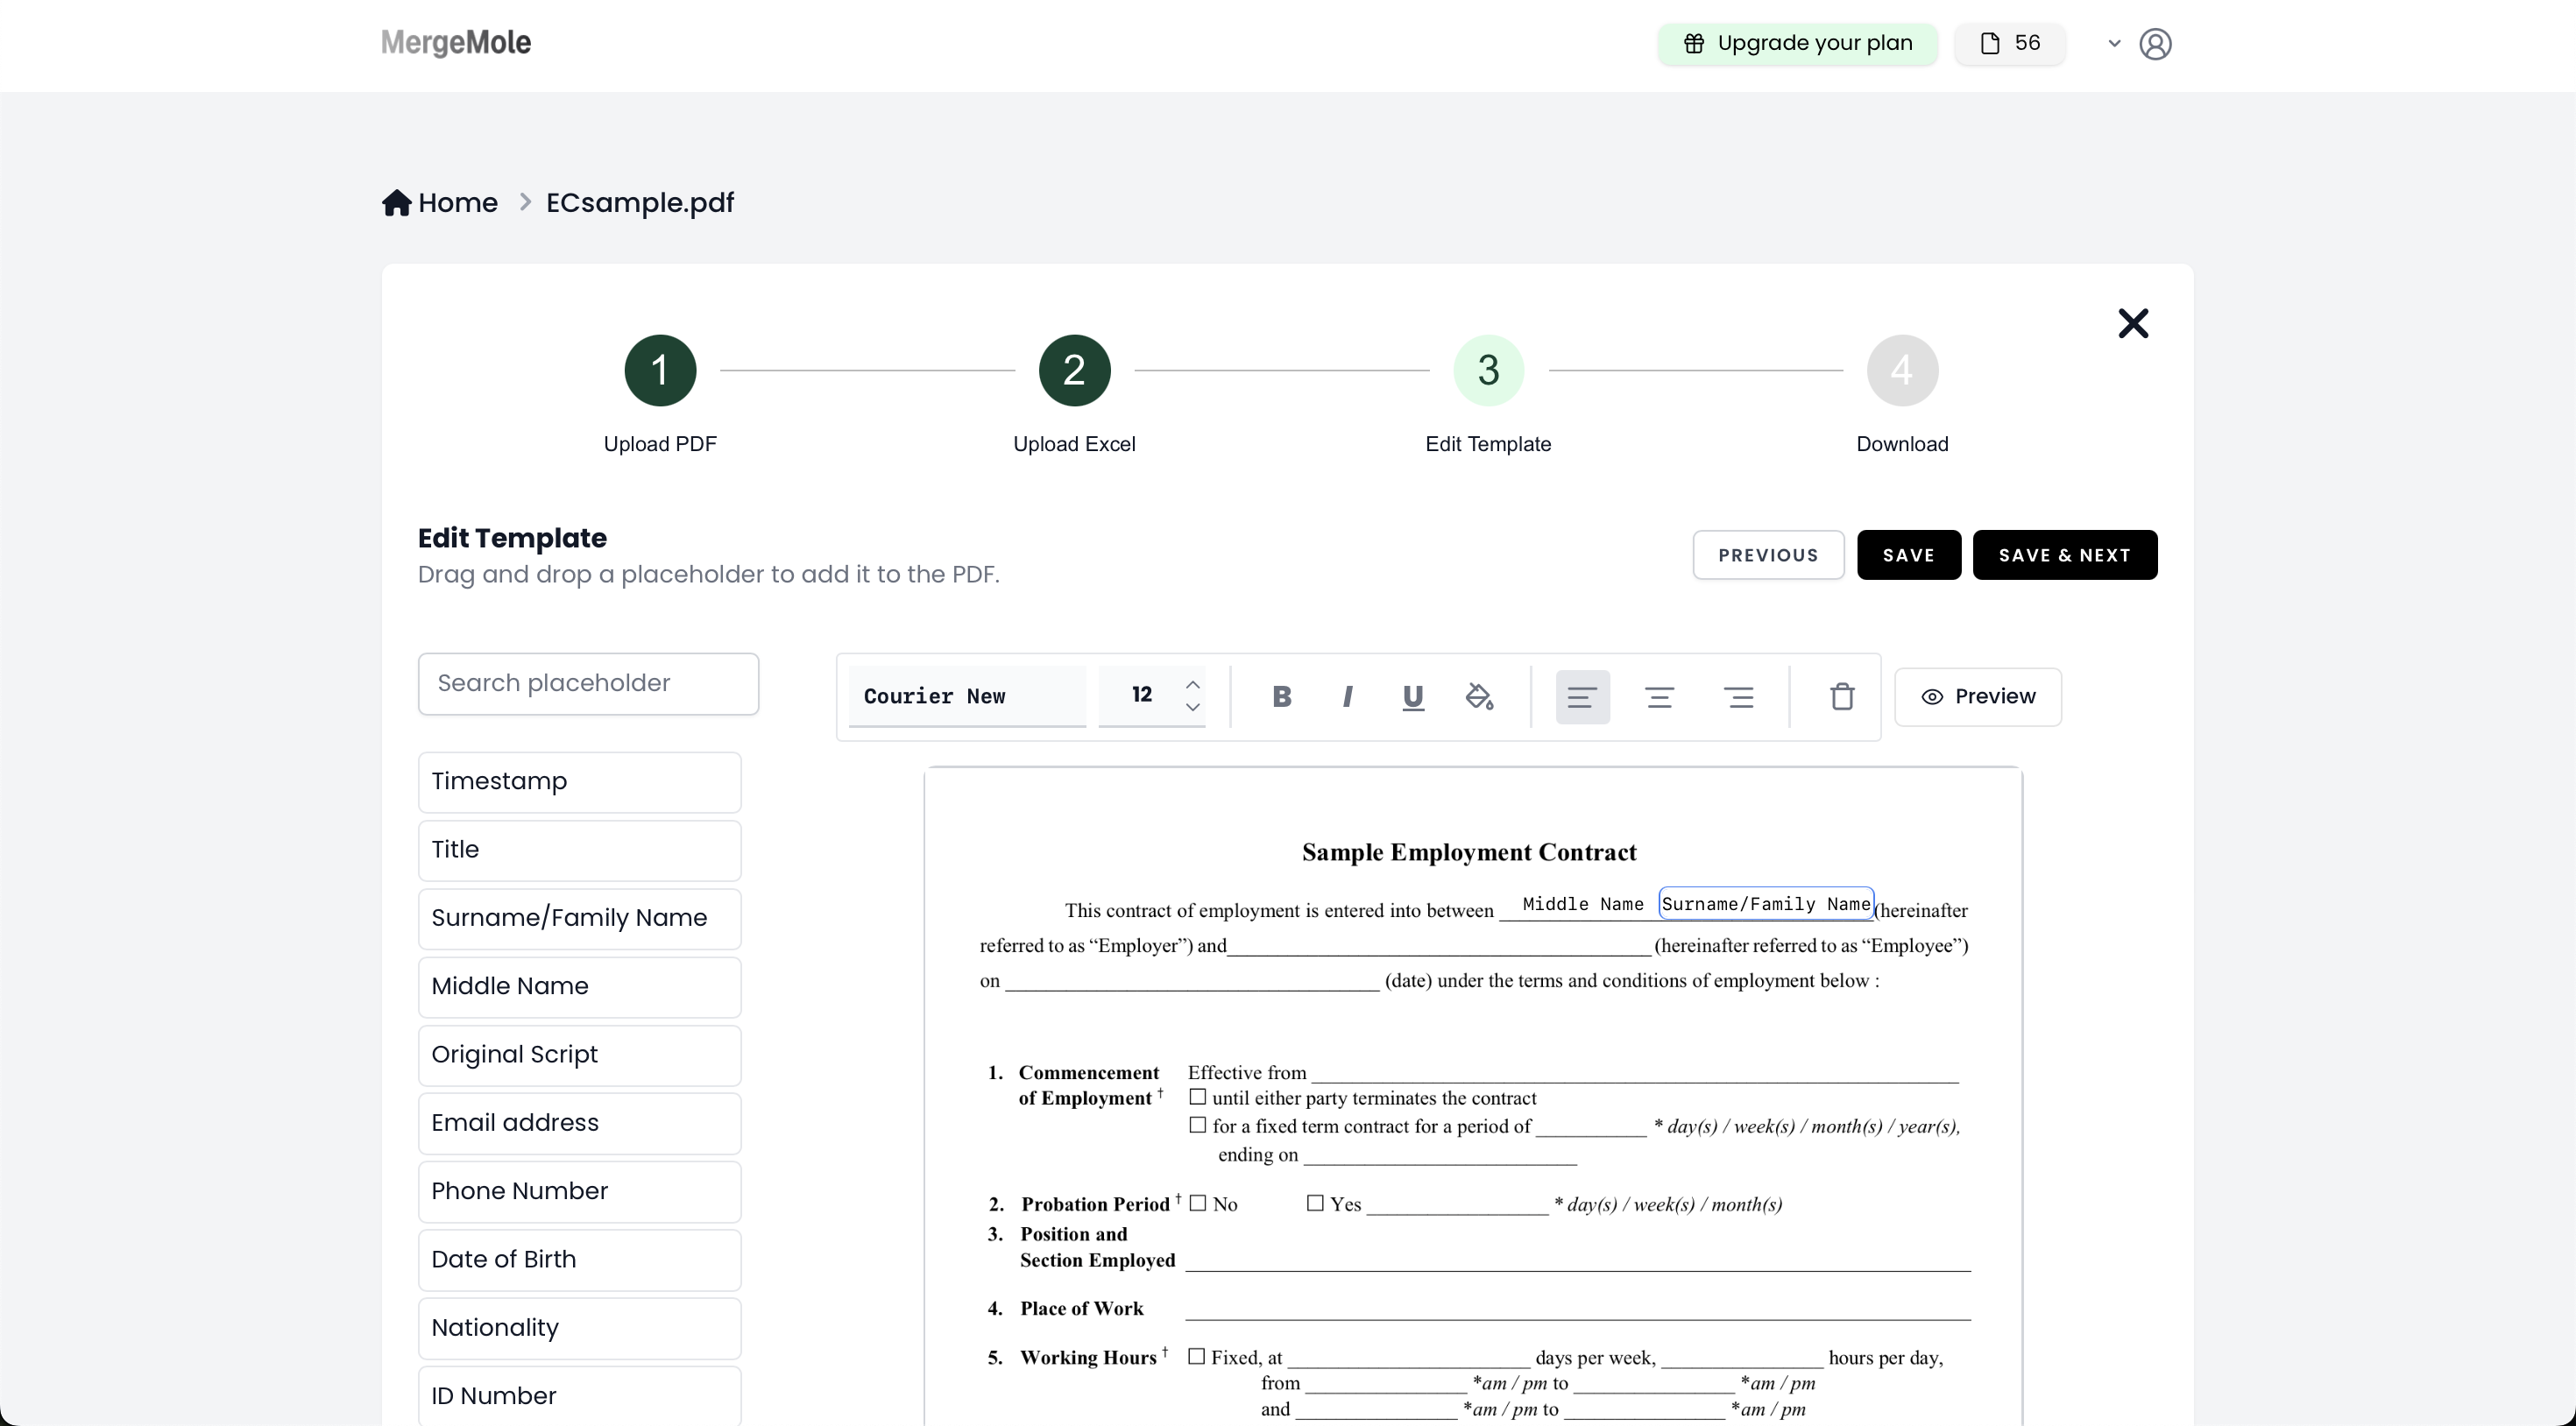Click the PREVIOUS button

(1768, 555)
